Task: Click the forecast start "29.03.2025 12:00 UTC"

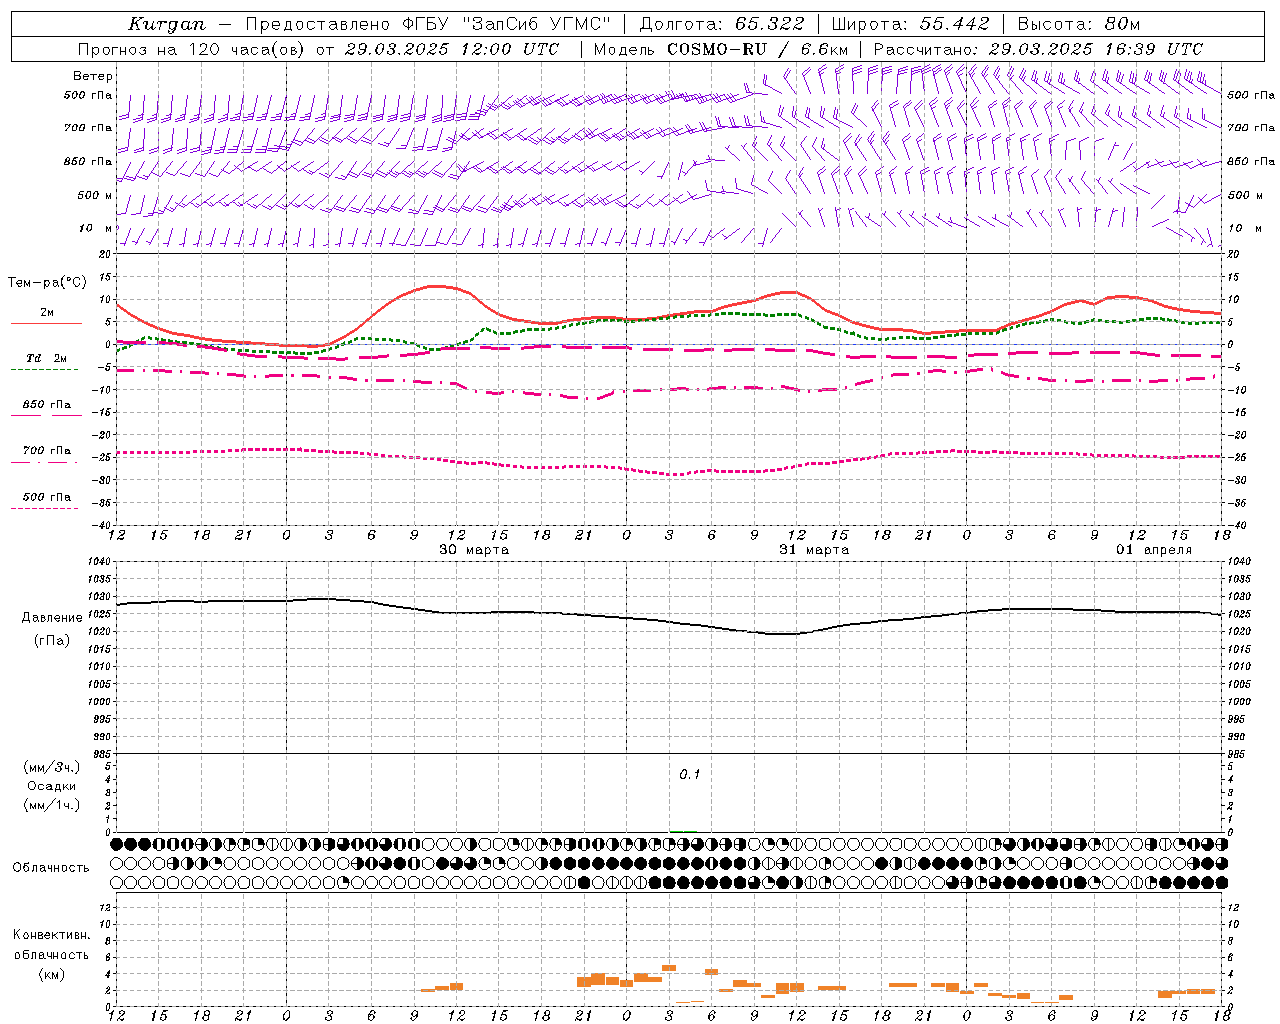Action: point(451,49)
